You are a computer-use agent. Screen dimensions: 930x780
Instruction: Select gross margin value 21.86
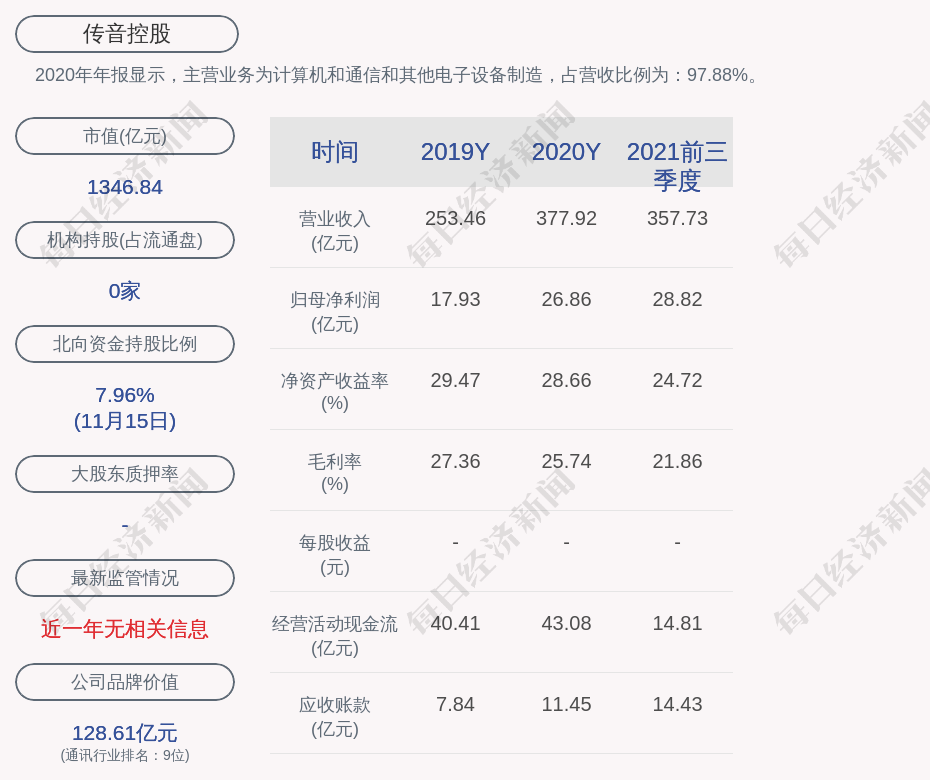coord(677,461)
